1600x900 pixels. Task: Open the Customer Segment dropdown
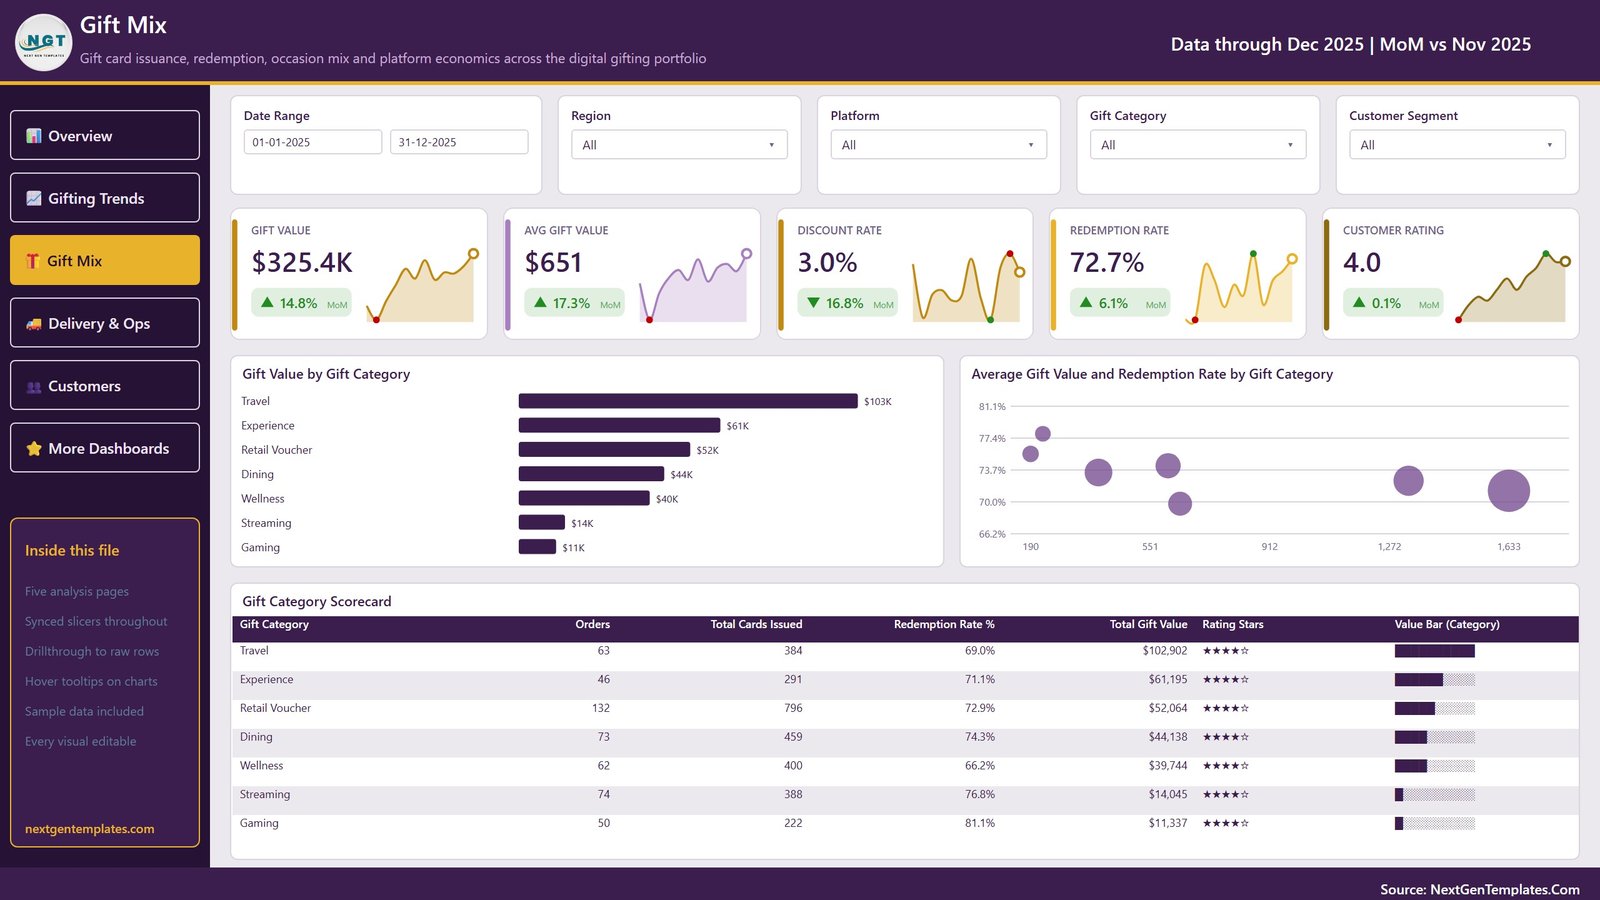pyautogui.click(x=1457, y=145)
